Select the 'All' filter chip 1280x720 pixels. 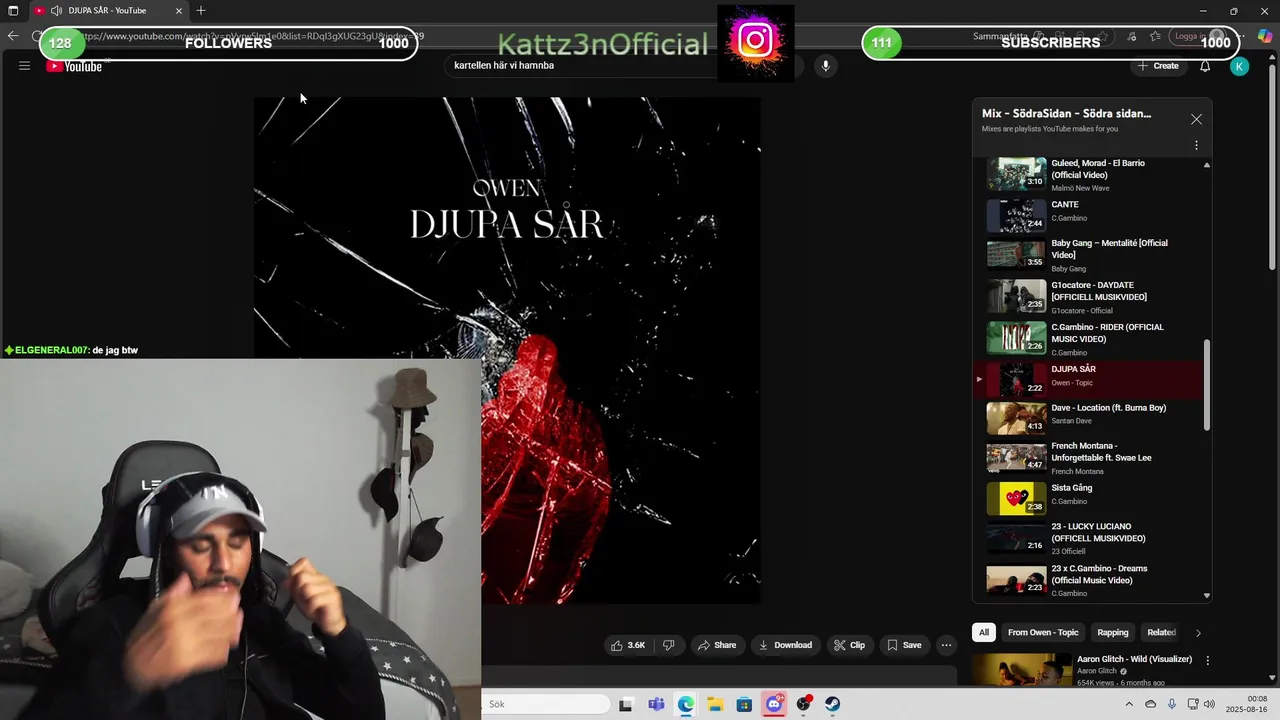click(x=984, y=632)
